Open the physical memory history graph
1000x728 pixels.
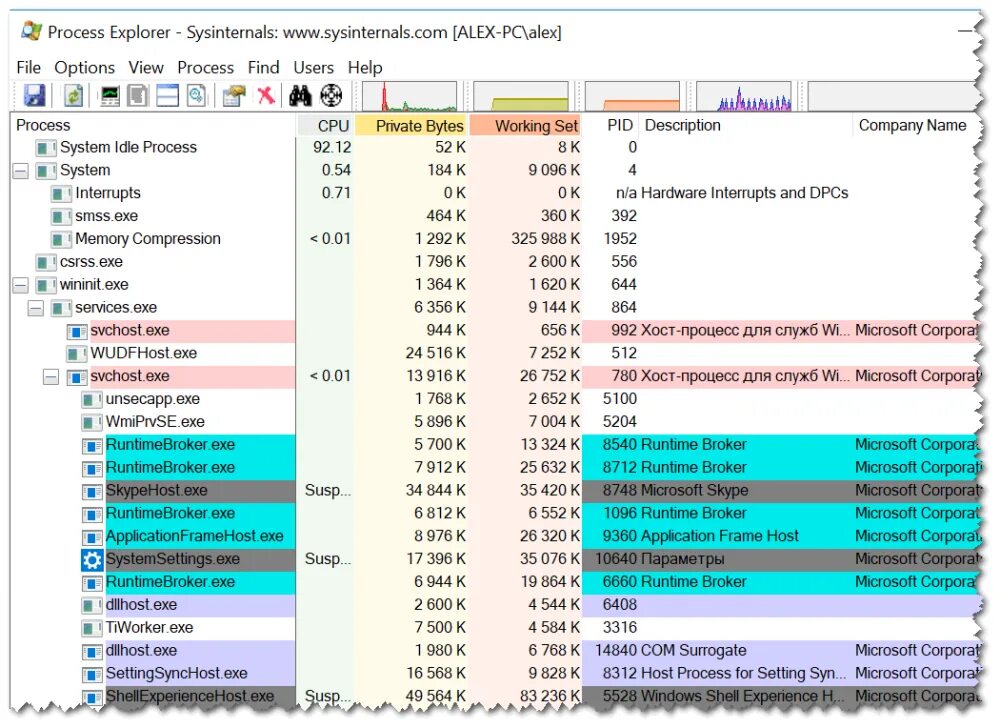(x=632, y=96)
